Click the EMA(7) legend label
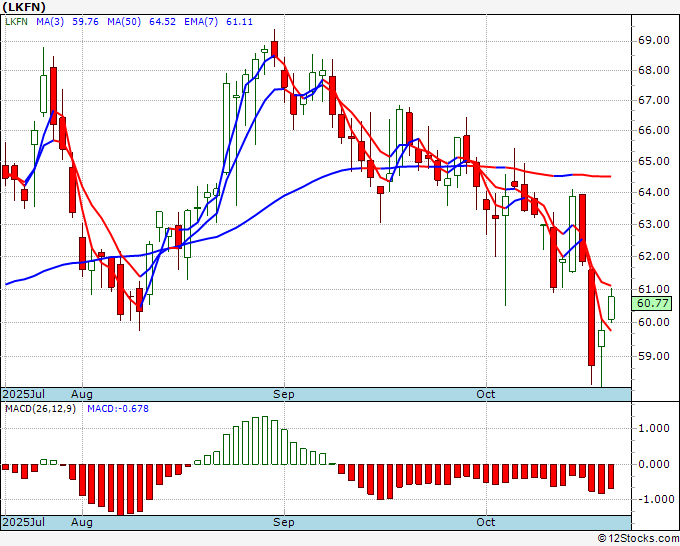The image size is (680, 546). (x=201, y=22)
